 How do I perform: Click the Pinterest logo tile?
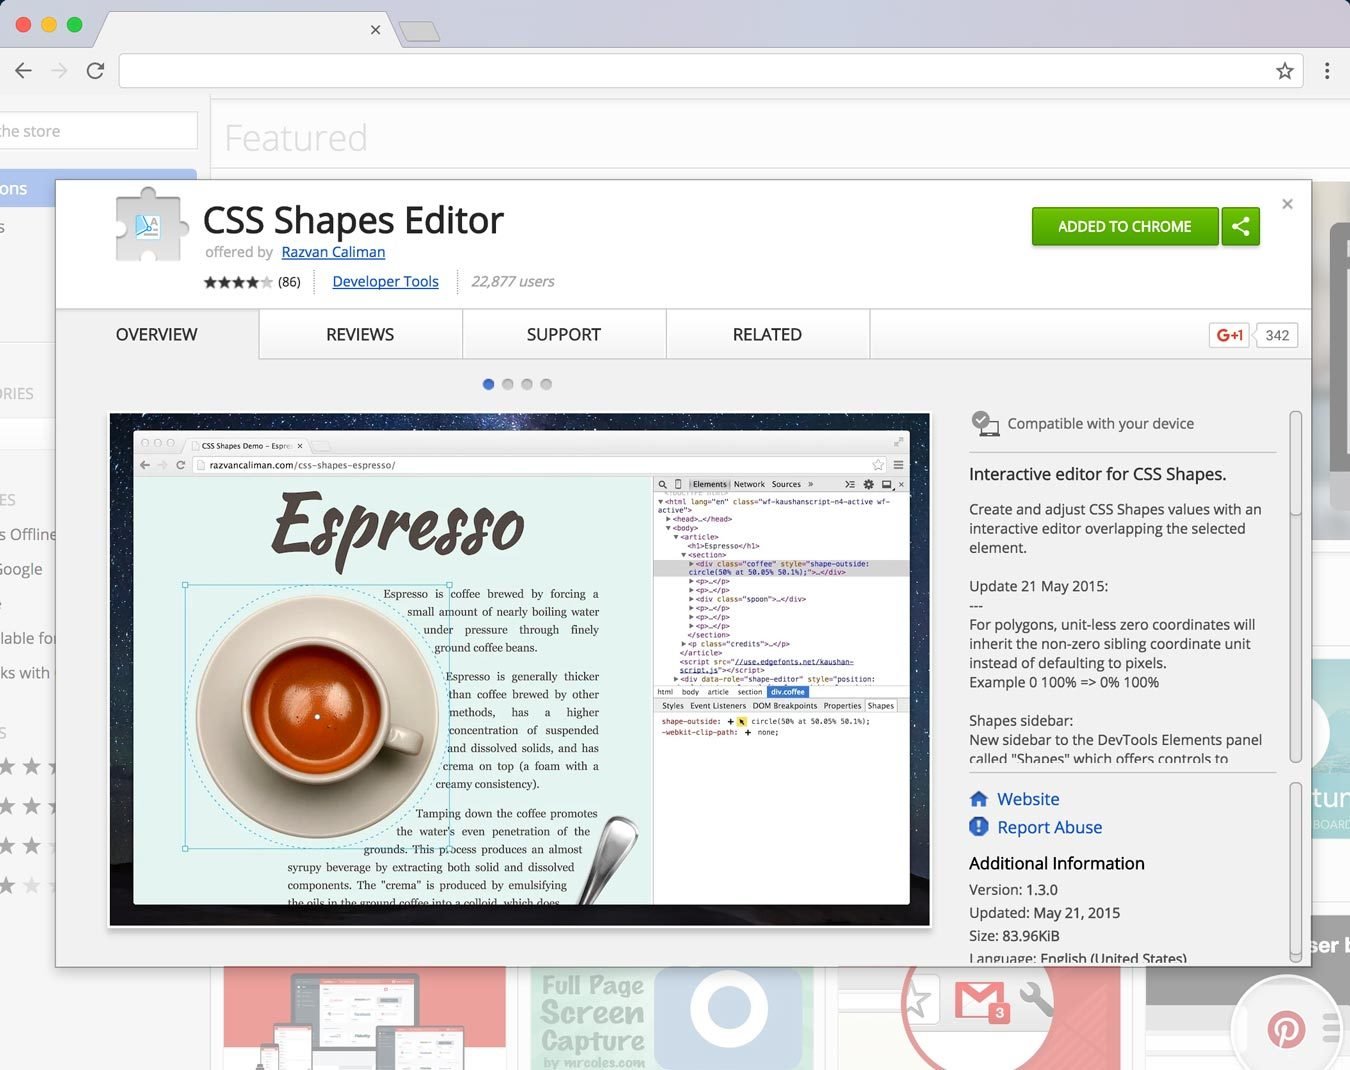(x=1286, y=1028)
